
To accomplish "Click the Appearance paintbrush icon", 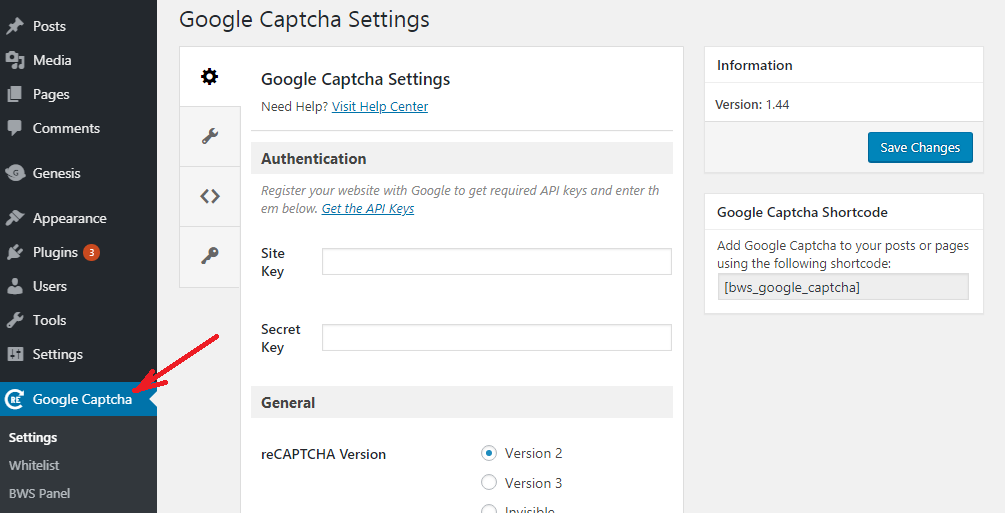I will (x=15, y=218).
